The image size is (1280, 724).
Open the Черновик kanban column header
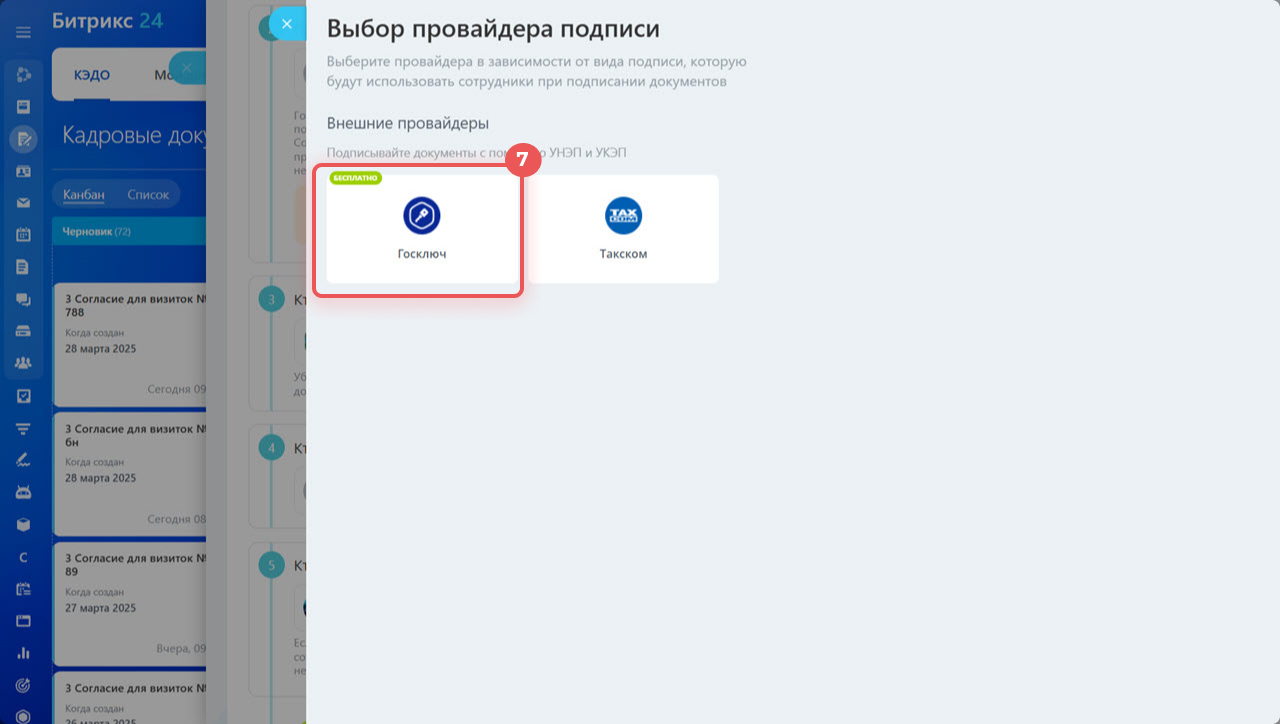coord(128,232)
